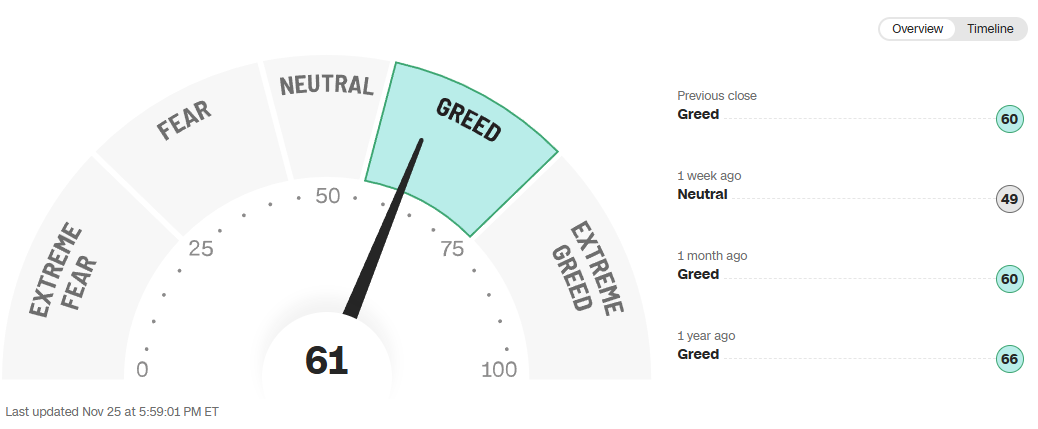Click the 100 mark on the gauge scale
Viewport: 1038px width, 429px height.
point(499,370)
